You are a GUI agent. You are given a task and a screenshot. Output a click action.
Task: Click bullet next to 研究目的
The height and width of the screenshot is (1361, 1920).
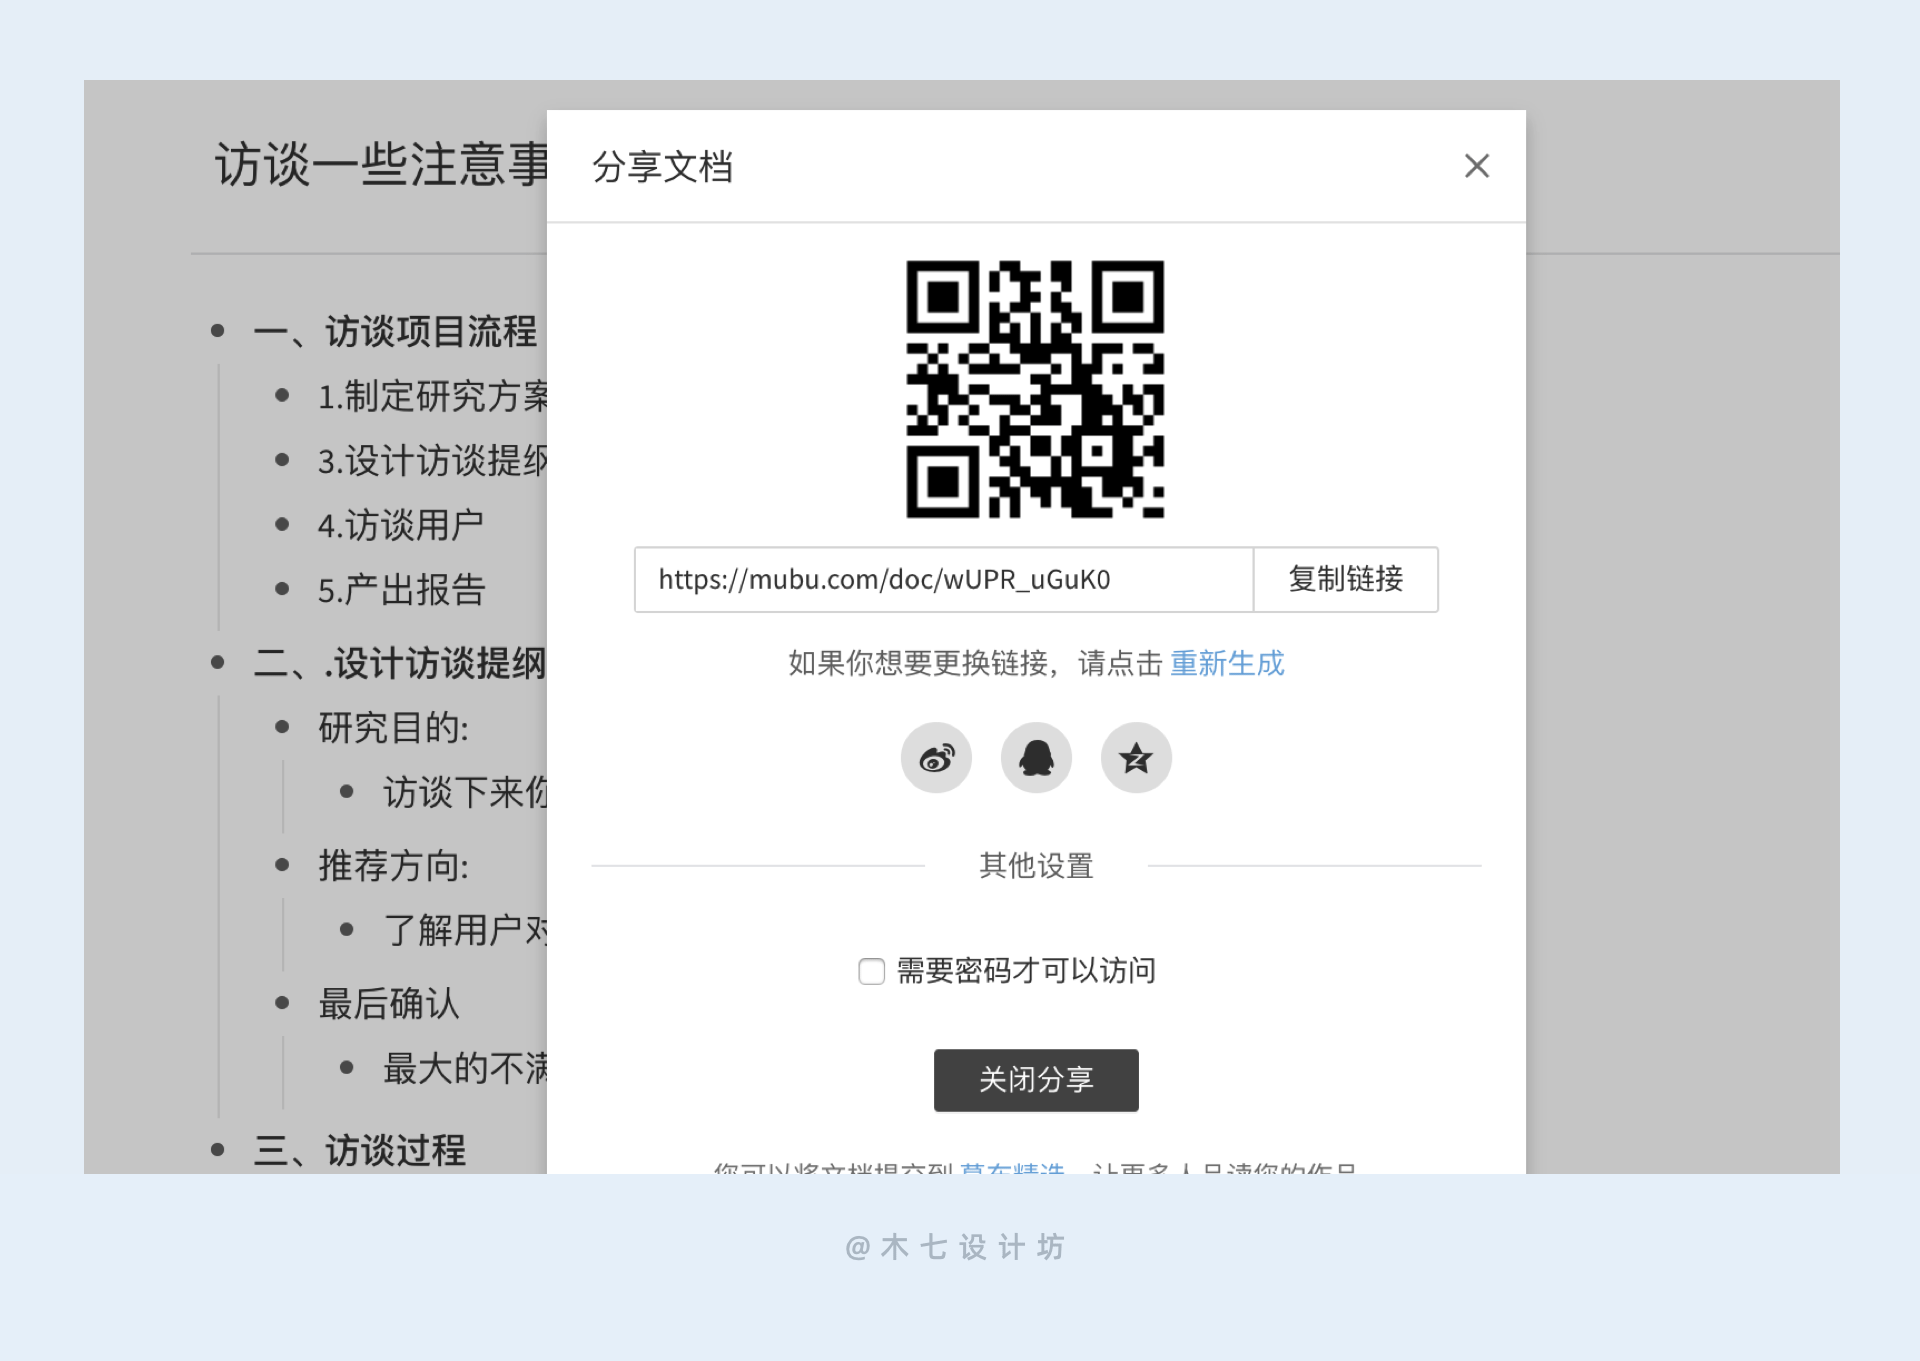(282, 727)
